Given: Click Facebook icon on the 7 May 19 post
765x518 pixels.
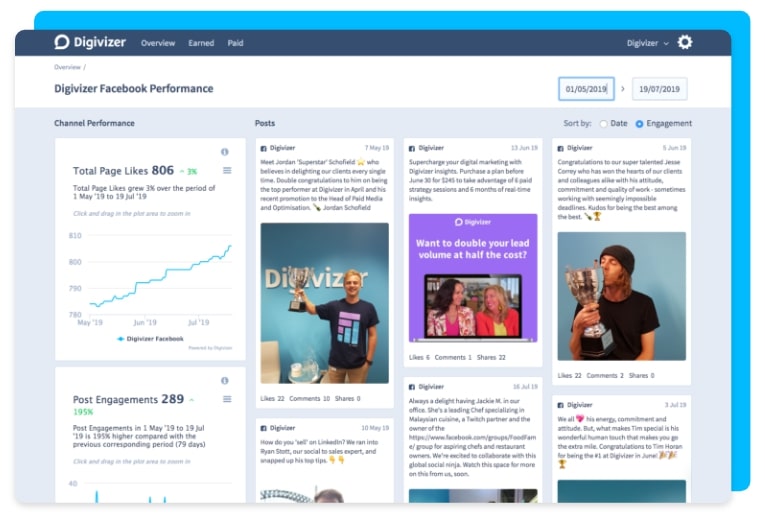Looking at the screenshot, I should click(263, 148).
